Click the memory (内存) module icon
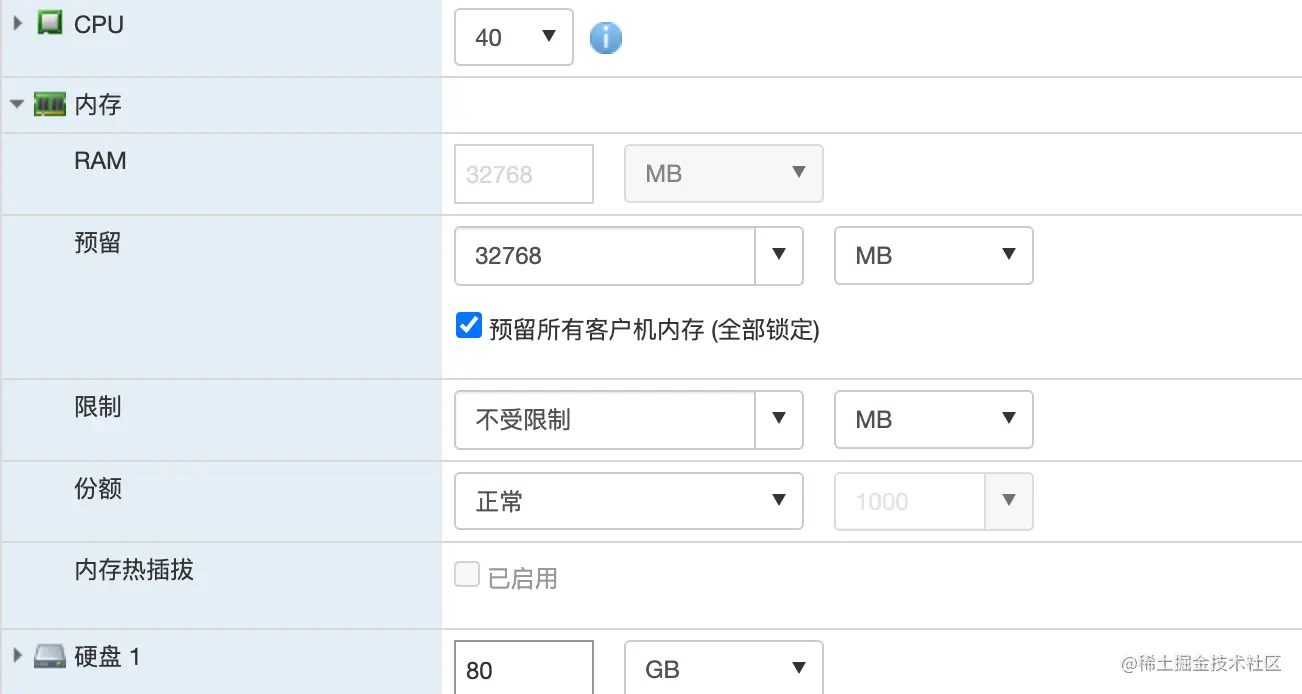Viewport: 1302px width, 694px height. point(50,104)
